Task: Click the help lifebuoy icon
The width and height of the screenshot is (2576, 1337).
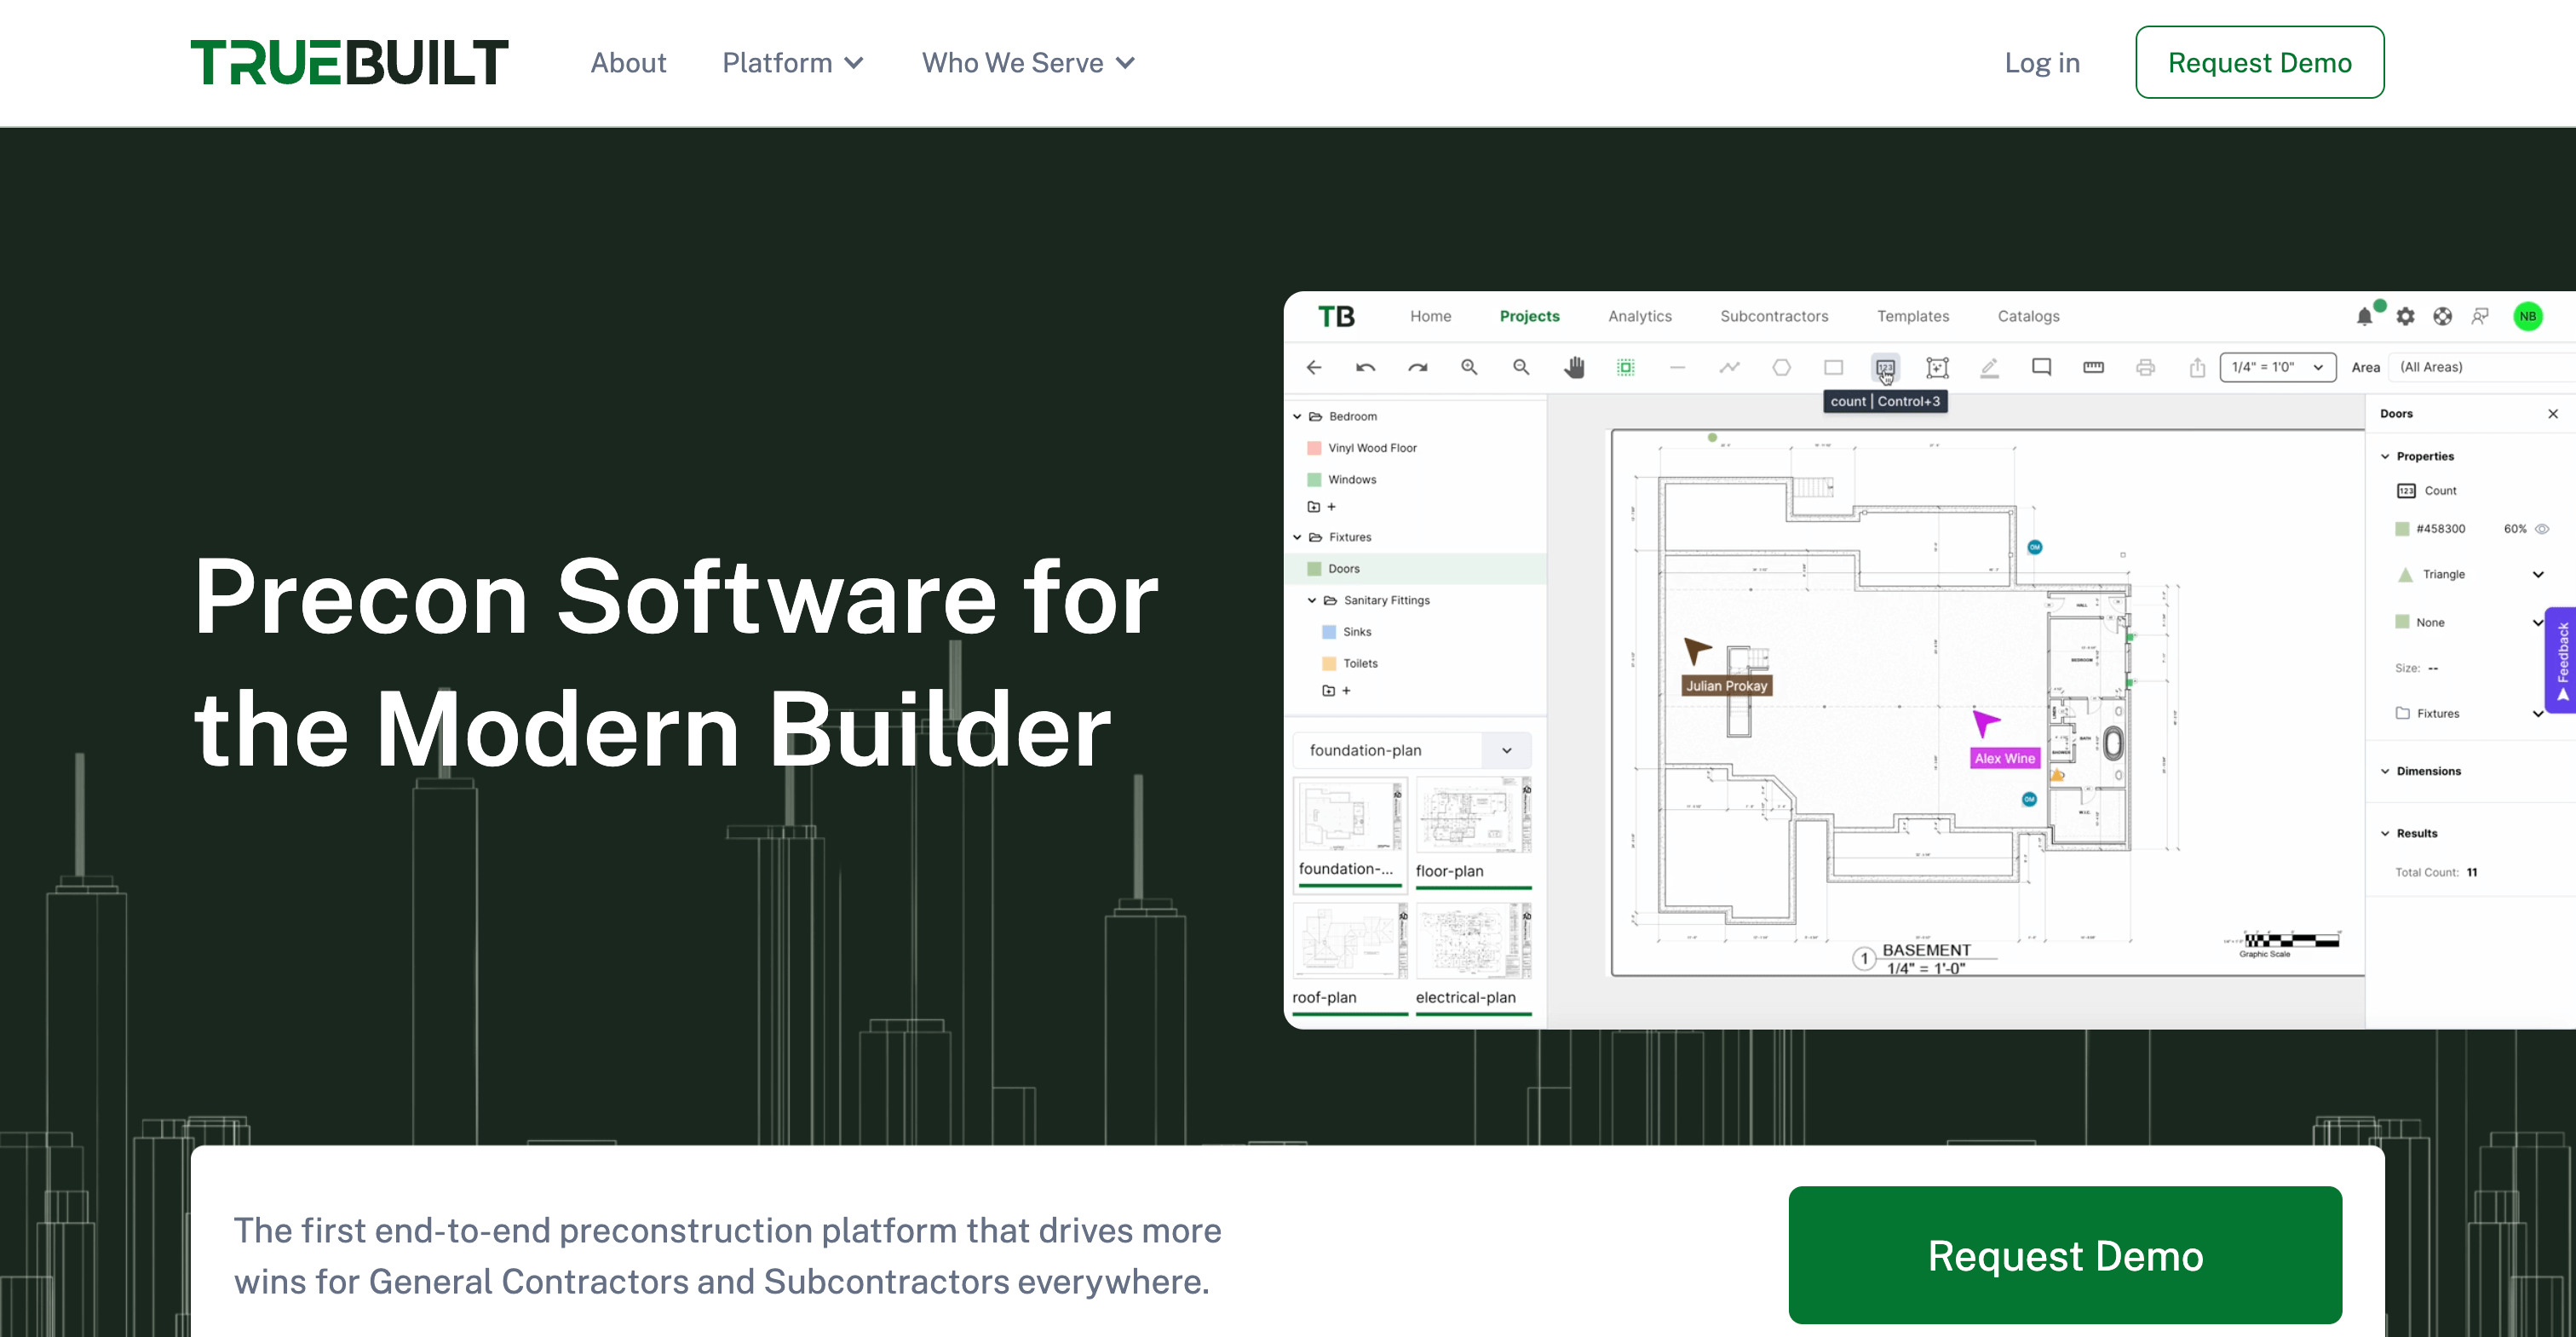Action: point(2443,316)
